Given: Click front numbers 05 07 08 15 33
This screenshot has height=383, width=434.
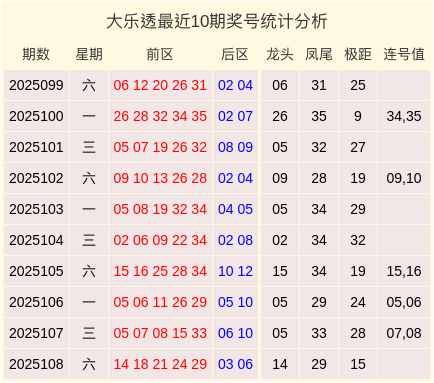Looking at the screenshot, I should pyautogui.click(x=160, y=333).
